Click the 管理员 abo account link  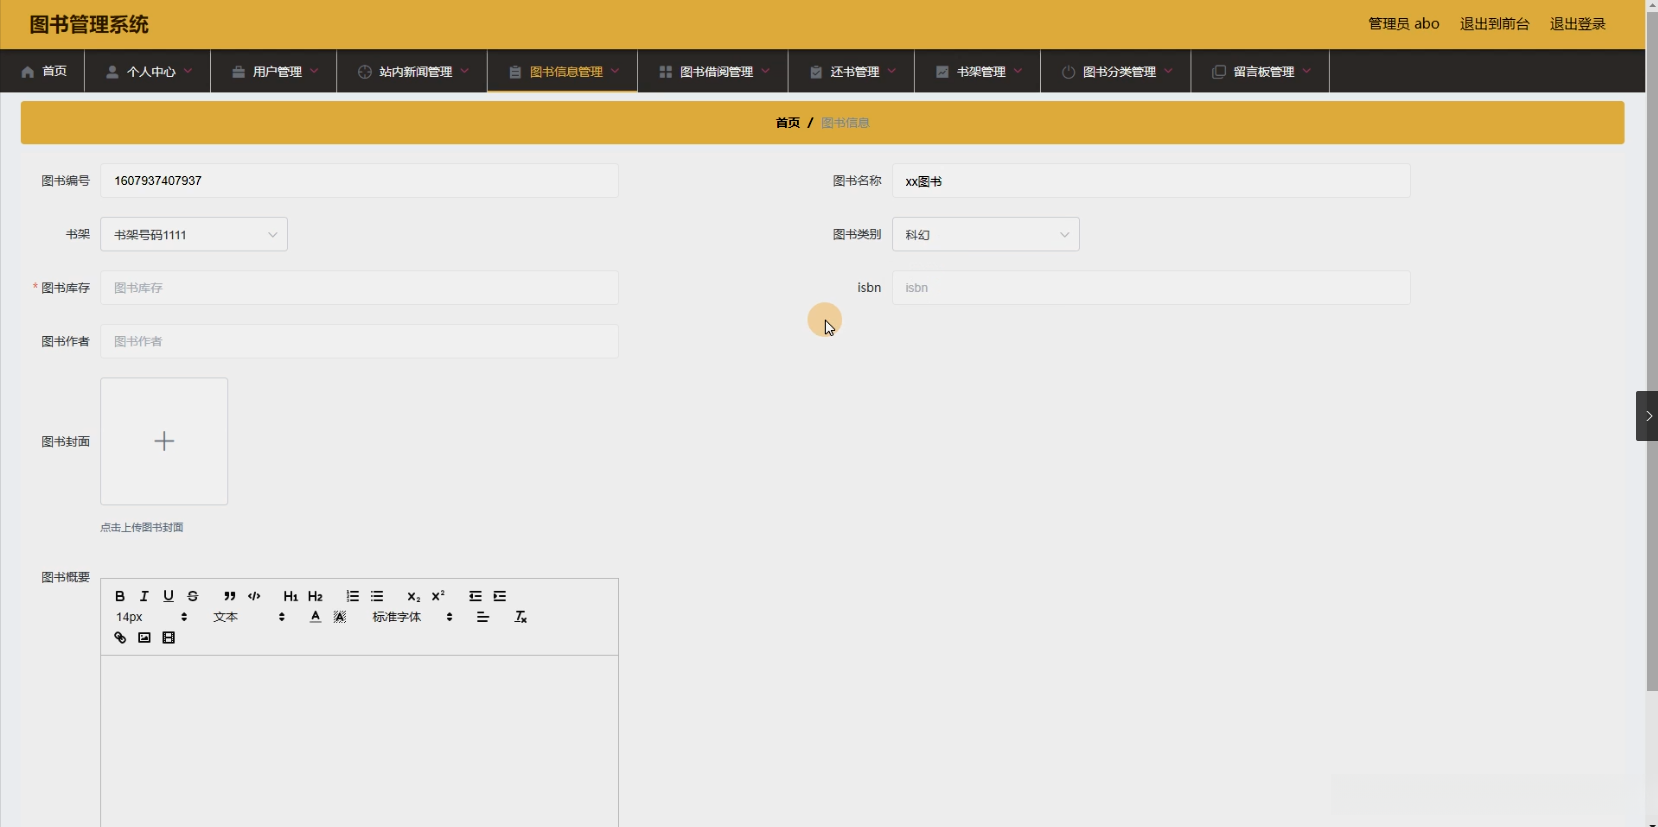(x=1404, y=24)
